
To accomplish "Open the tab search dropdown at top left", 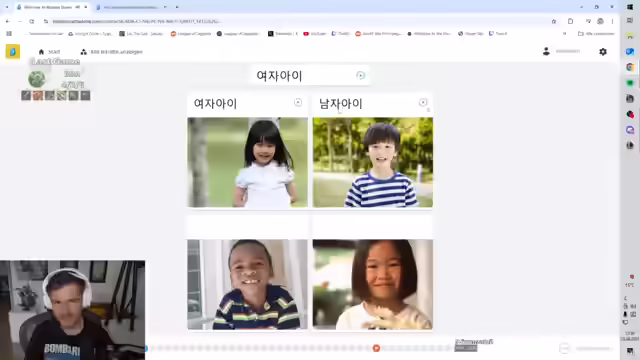I will [7, 7].
